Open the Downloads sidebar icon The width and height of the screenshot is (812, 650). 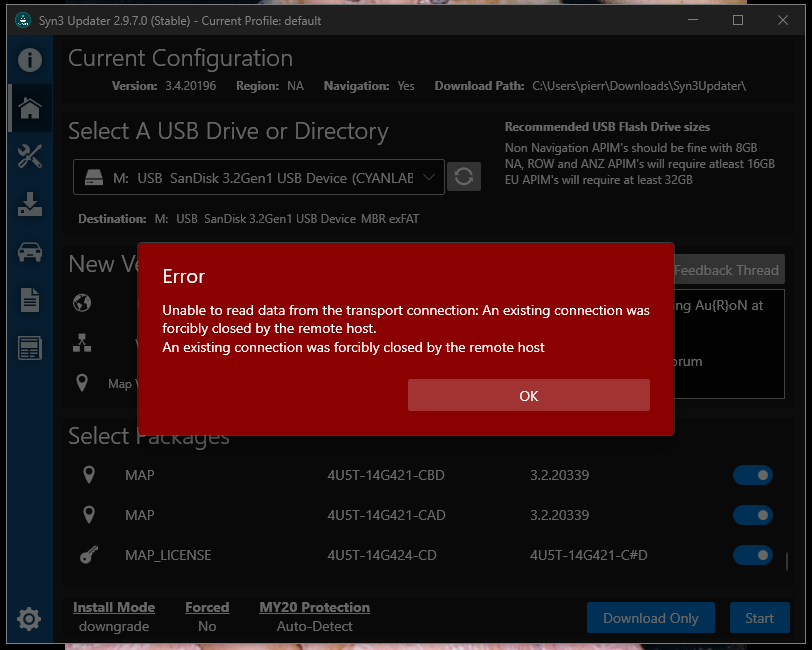(x=29, y=205)
